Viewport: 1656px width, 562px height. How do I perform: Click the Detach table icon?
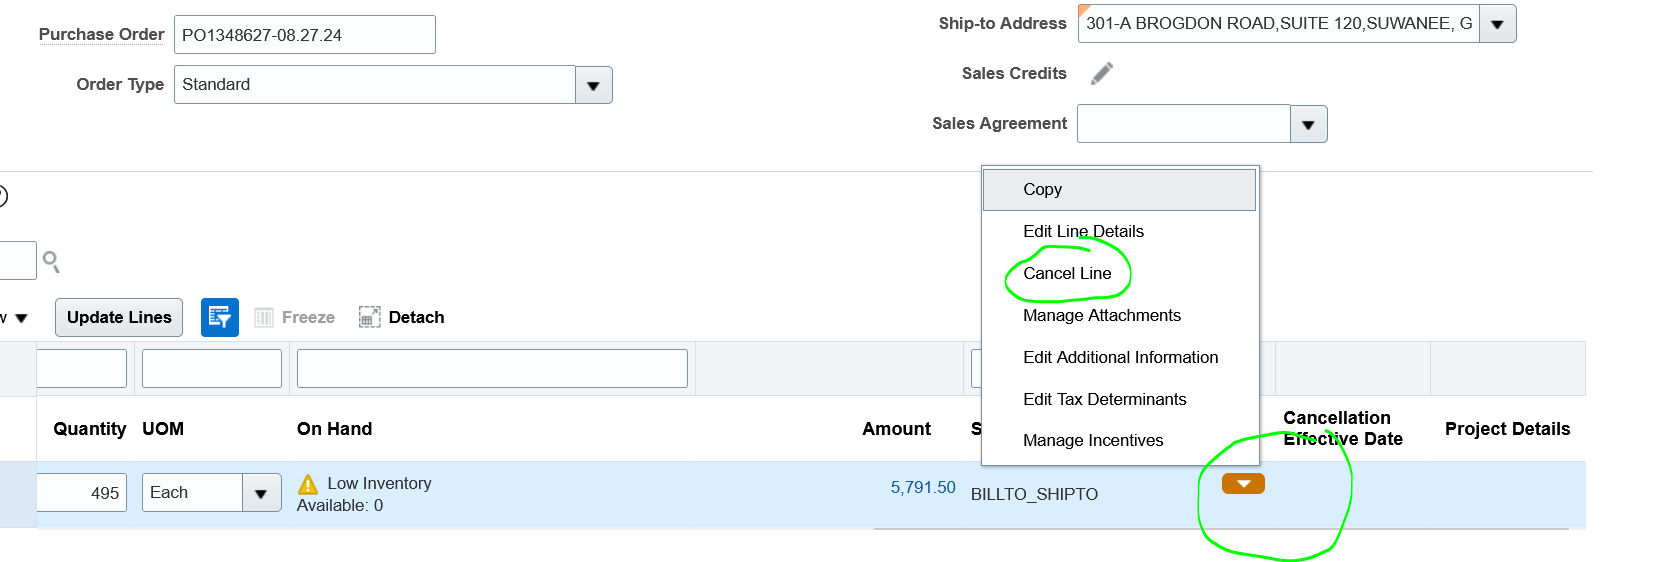370,317
